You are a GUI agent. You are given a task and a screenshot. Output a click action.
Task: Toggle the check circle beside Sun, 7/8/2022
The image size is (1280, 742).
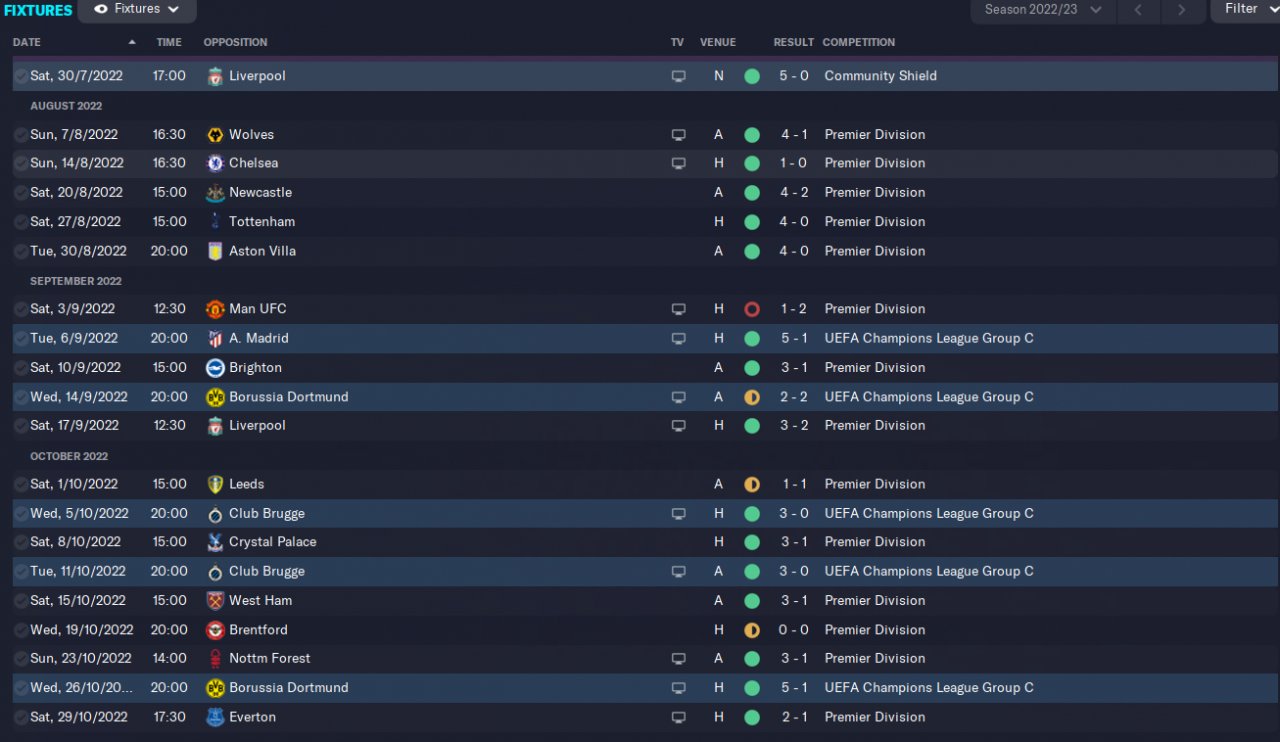tap(21, 135)
